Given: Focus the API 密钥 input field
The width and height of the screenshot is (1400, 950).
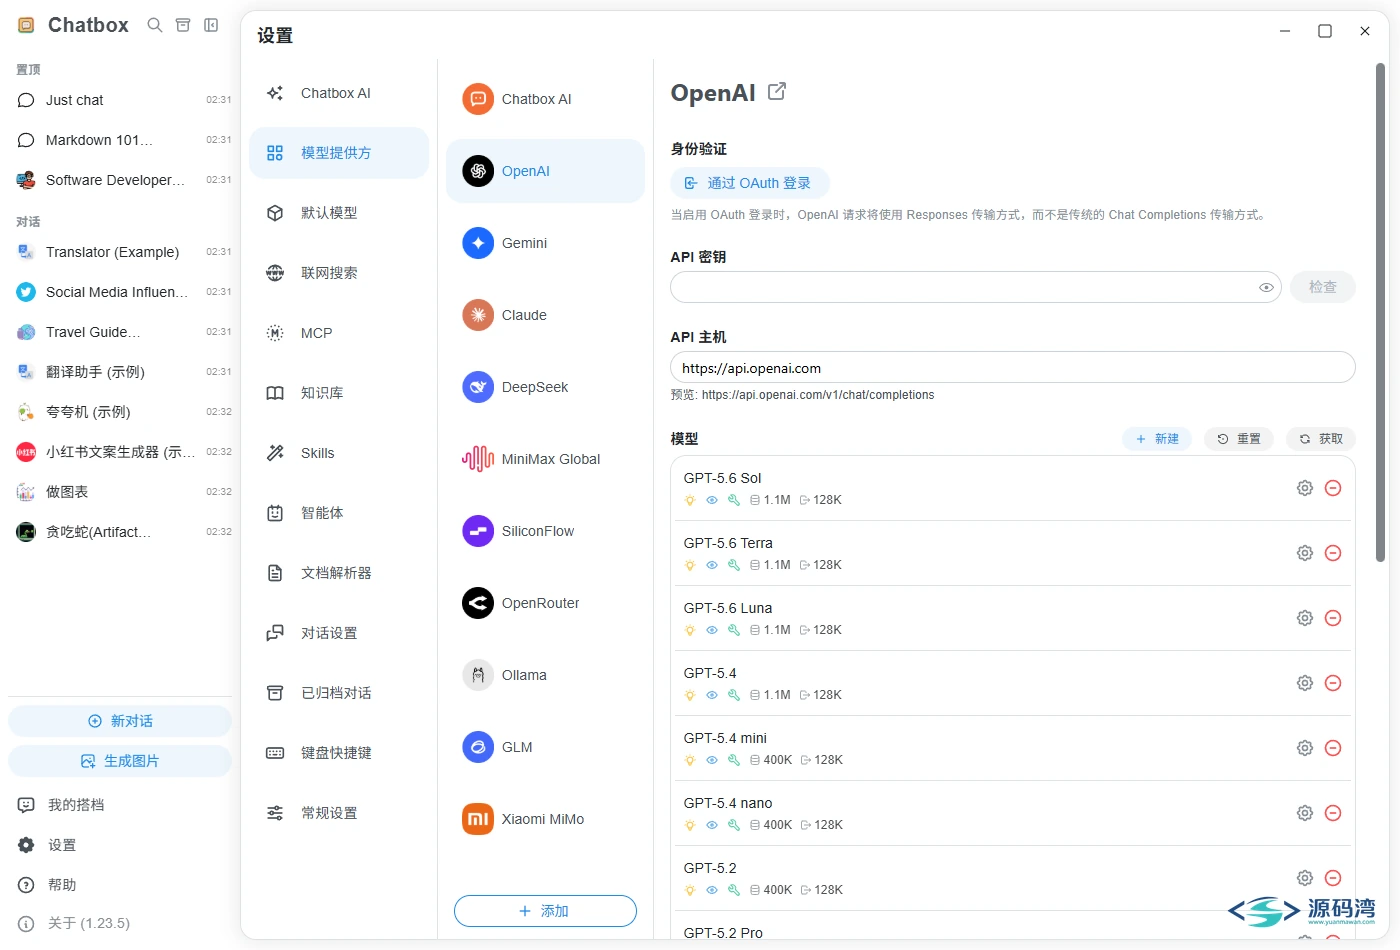Looking at the screenshot, I should coord(976,287).
